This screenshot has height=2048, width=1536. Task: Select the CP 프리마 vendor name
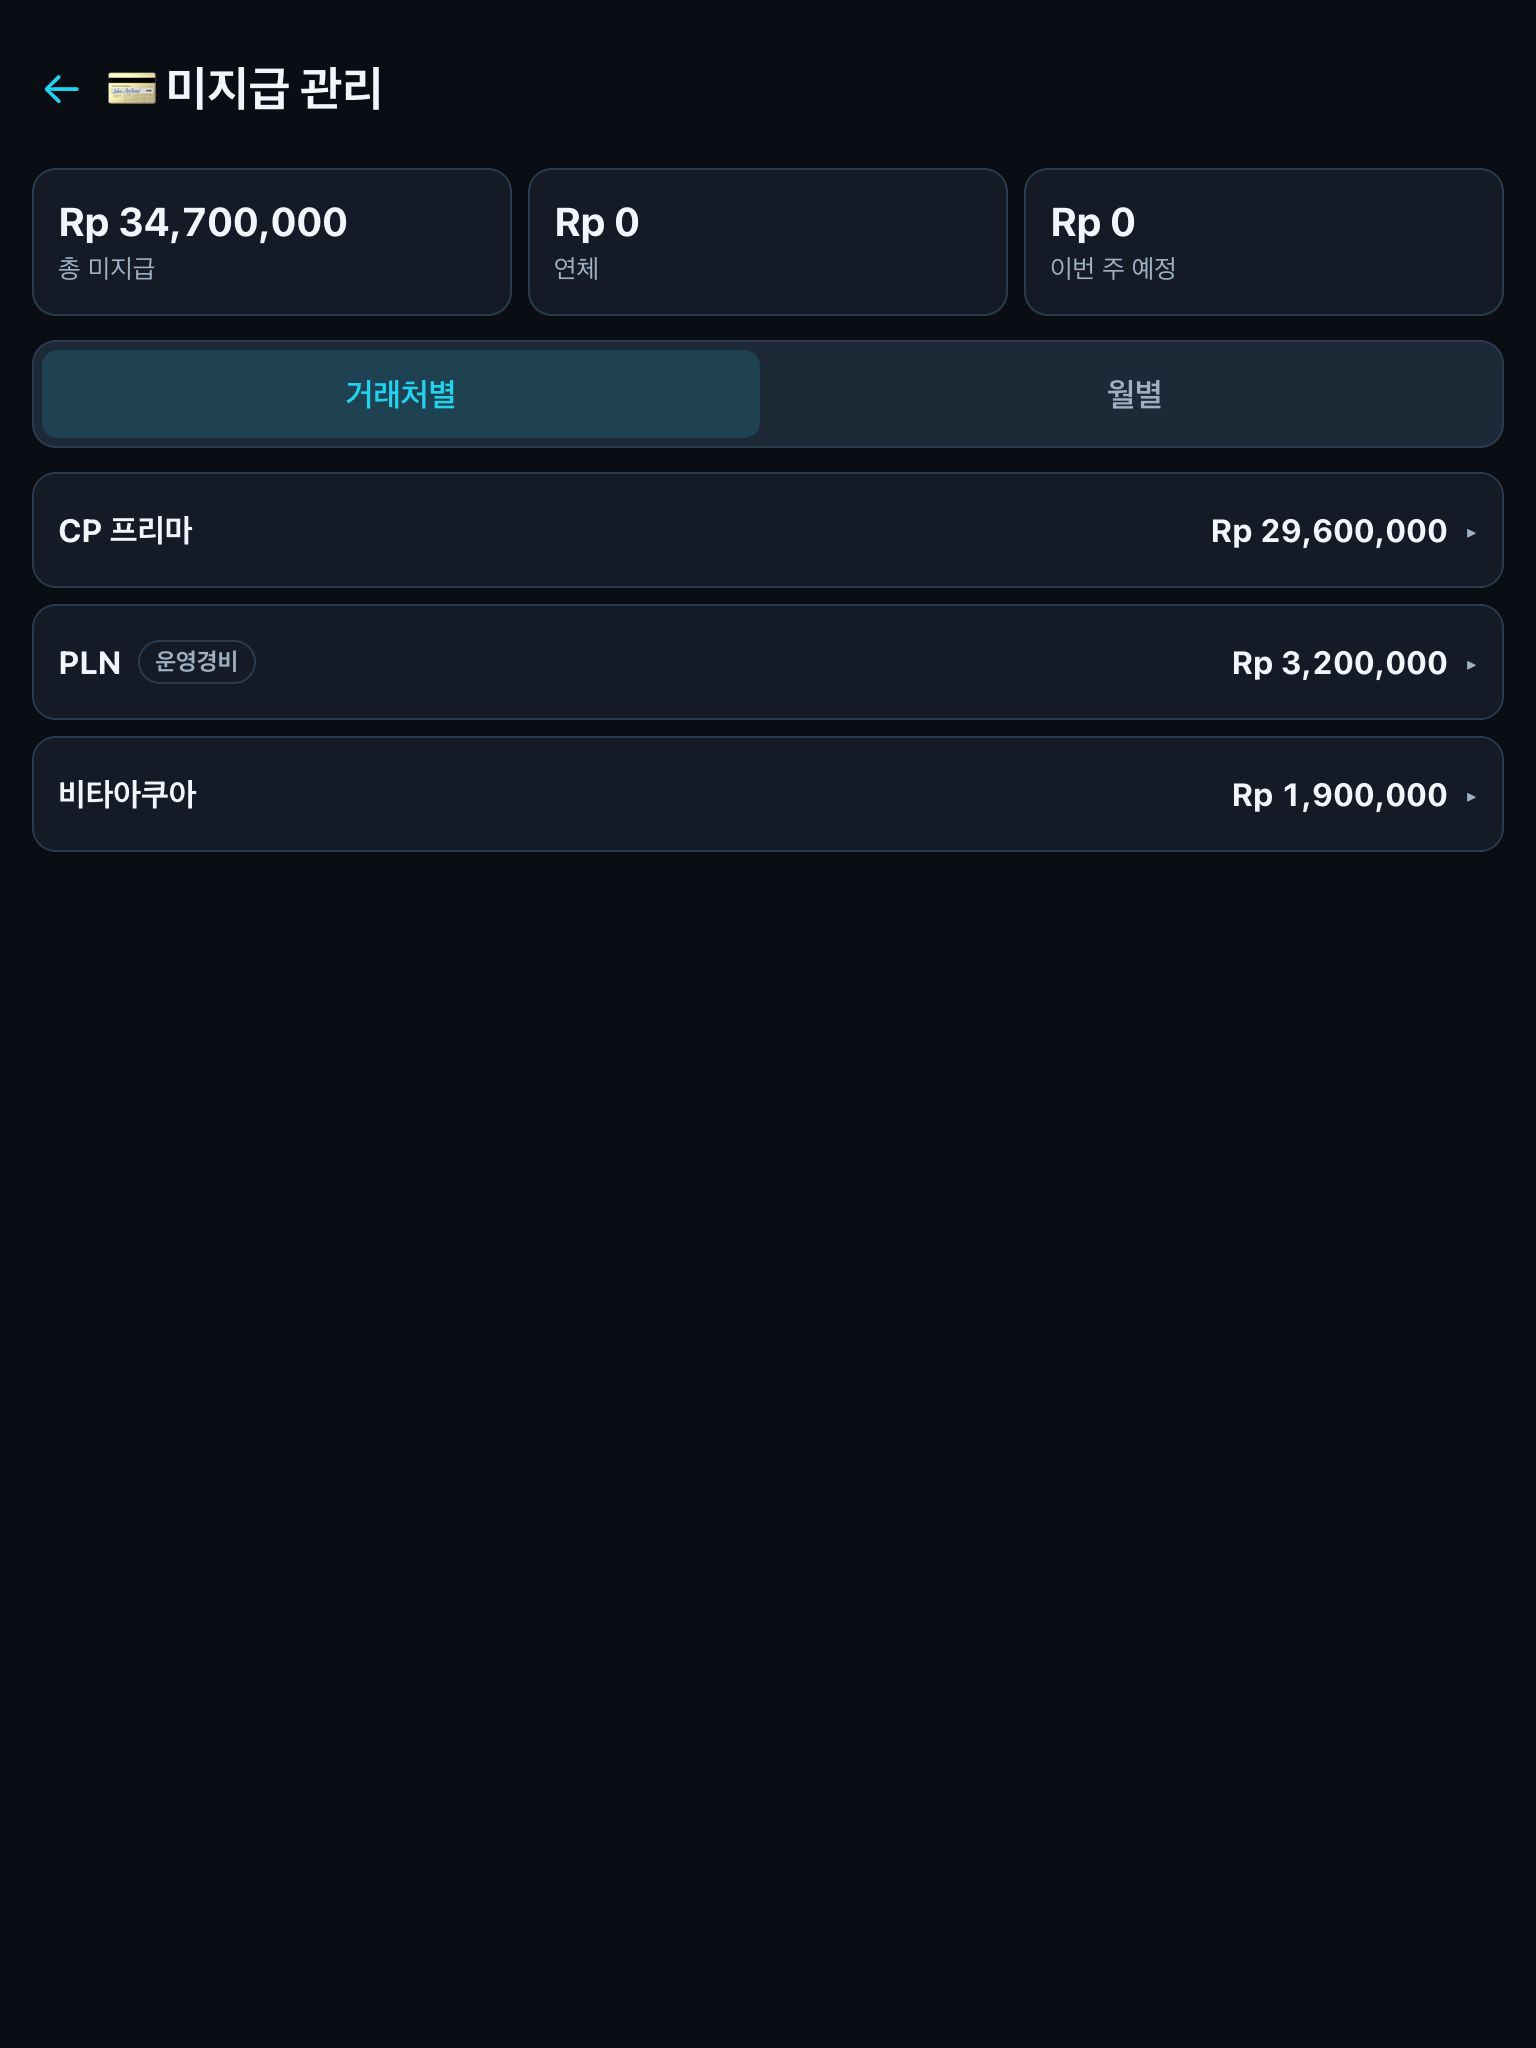click(126, 531)
